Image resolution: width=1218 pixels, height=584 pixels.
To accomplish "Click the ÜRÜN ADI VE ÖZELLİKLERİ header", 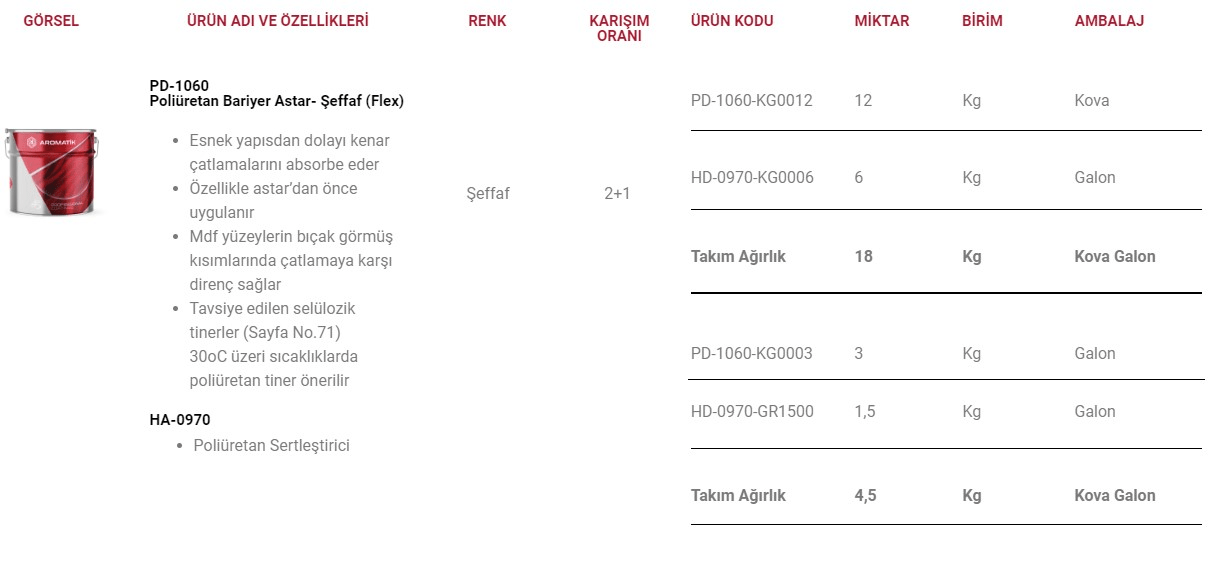I will coord(278,21).
